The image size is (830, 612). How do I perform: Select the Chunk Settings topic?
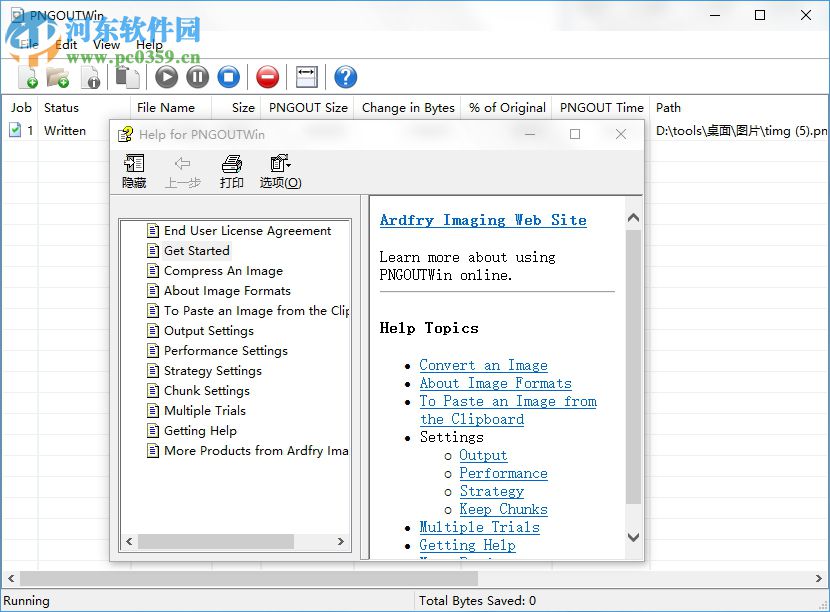point(206,391)
